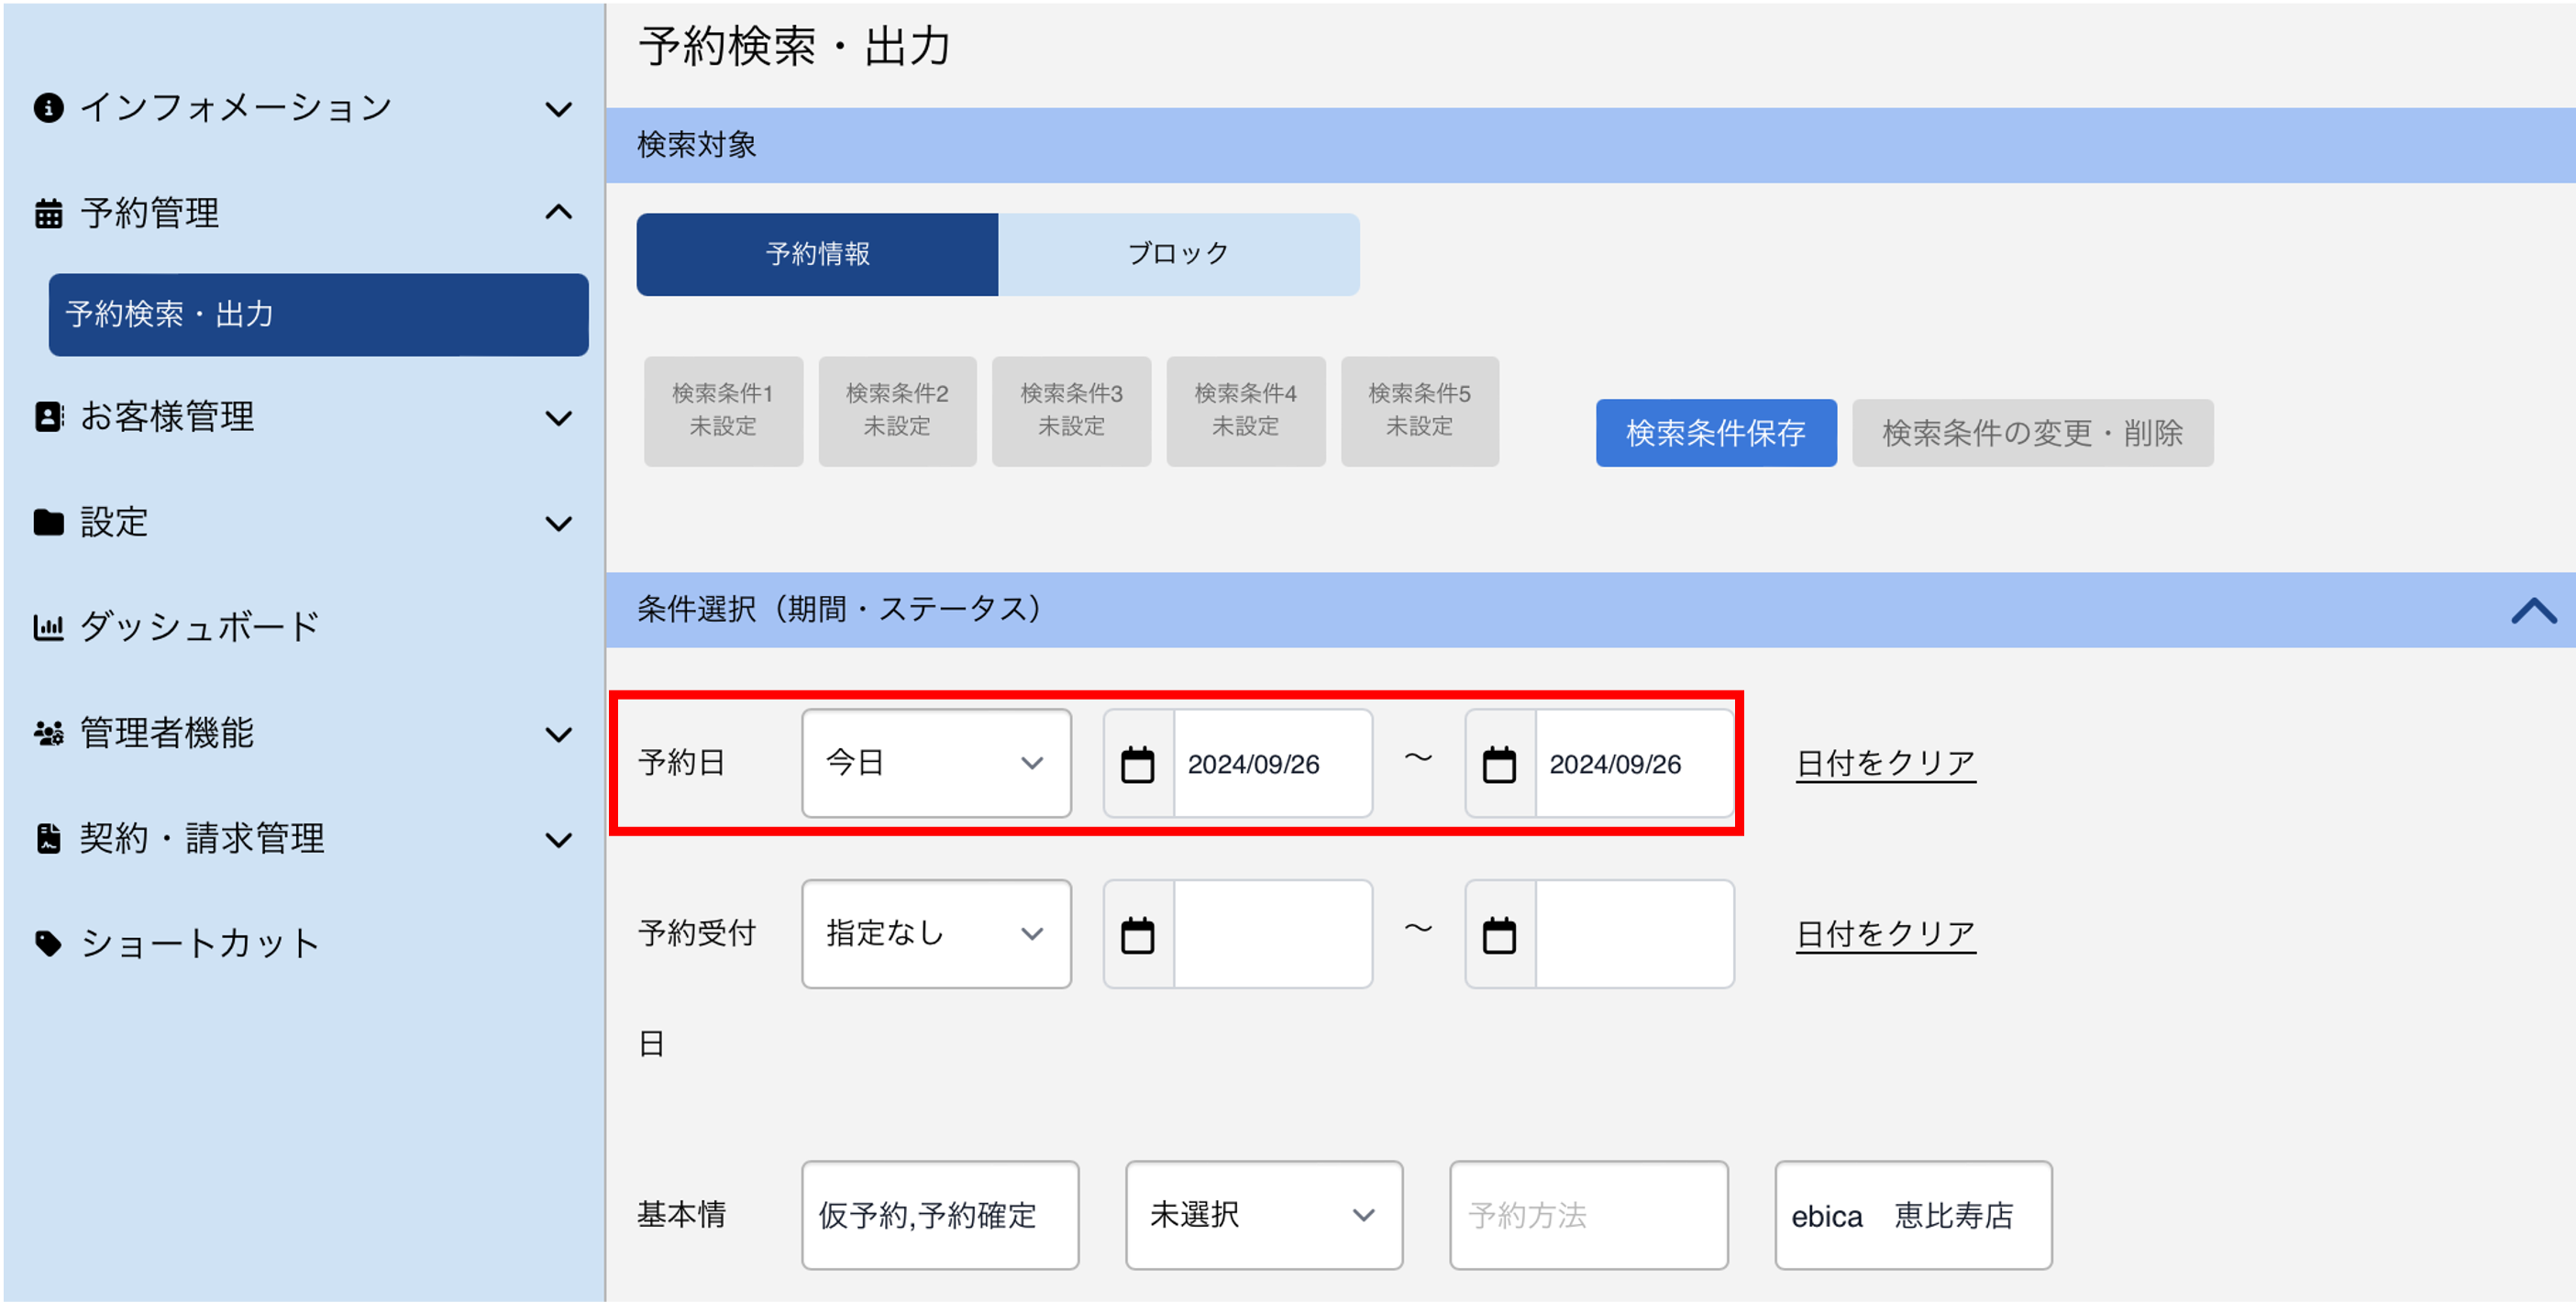Click the contact card icon beside お客様管理
2576x1302 pixels.
click(x=48, y=417)
